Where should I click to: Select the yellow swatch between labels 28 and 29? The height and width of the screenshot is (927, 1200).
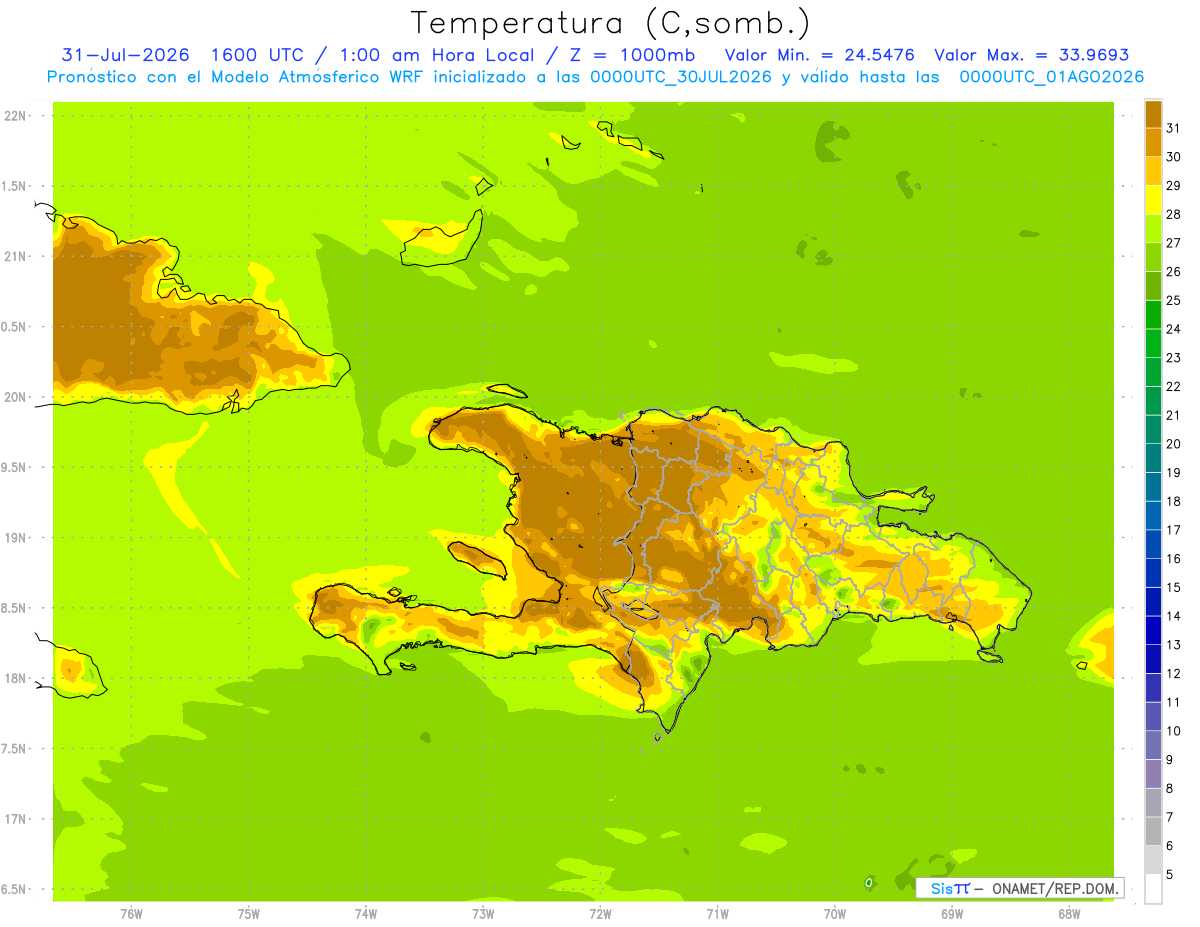point(1153,200)
